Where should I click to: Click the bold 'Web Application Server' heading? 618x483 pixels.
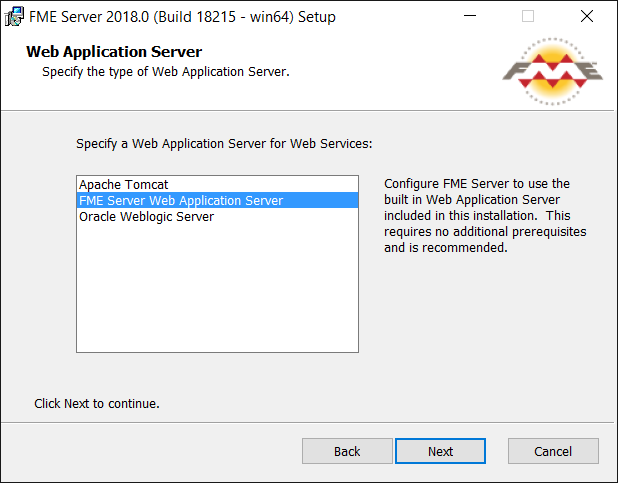click(114, 52)
